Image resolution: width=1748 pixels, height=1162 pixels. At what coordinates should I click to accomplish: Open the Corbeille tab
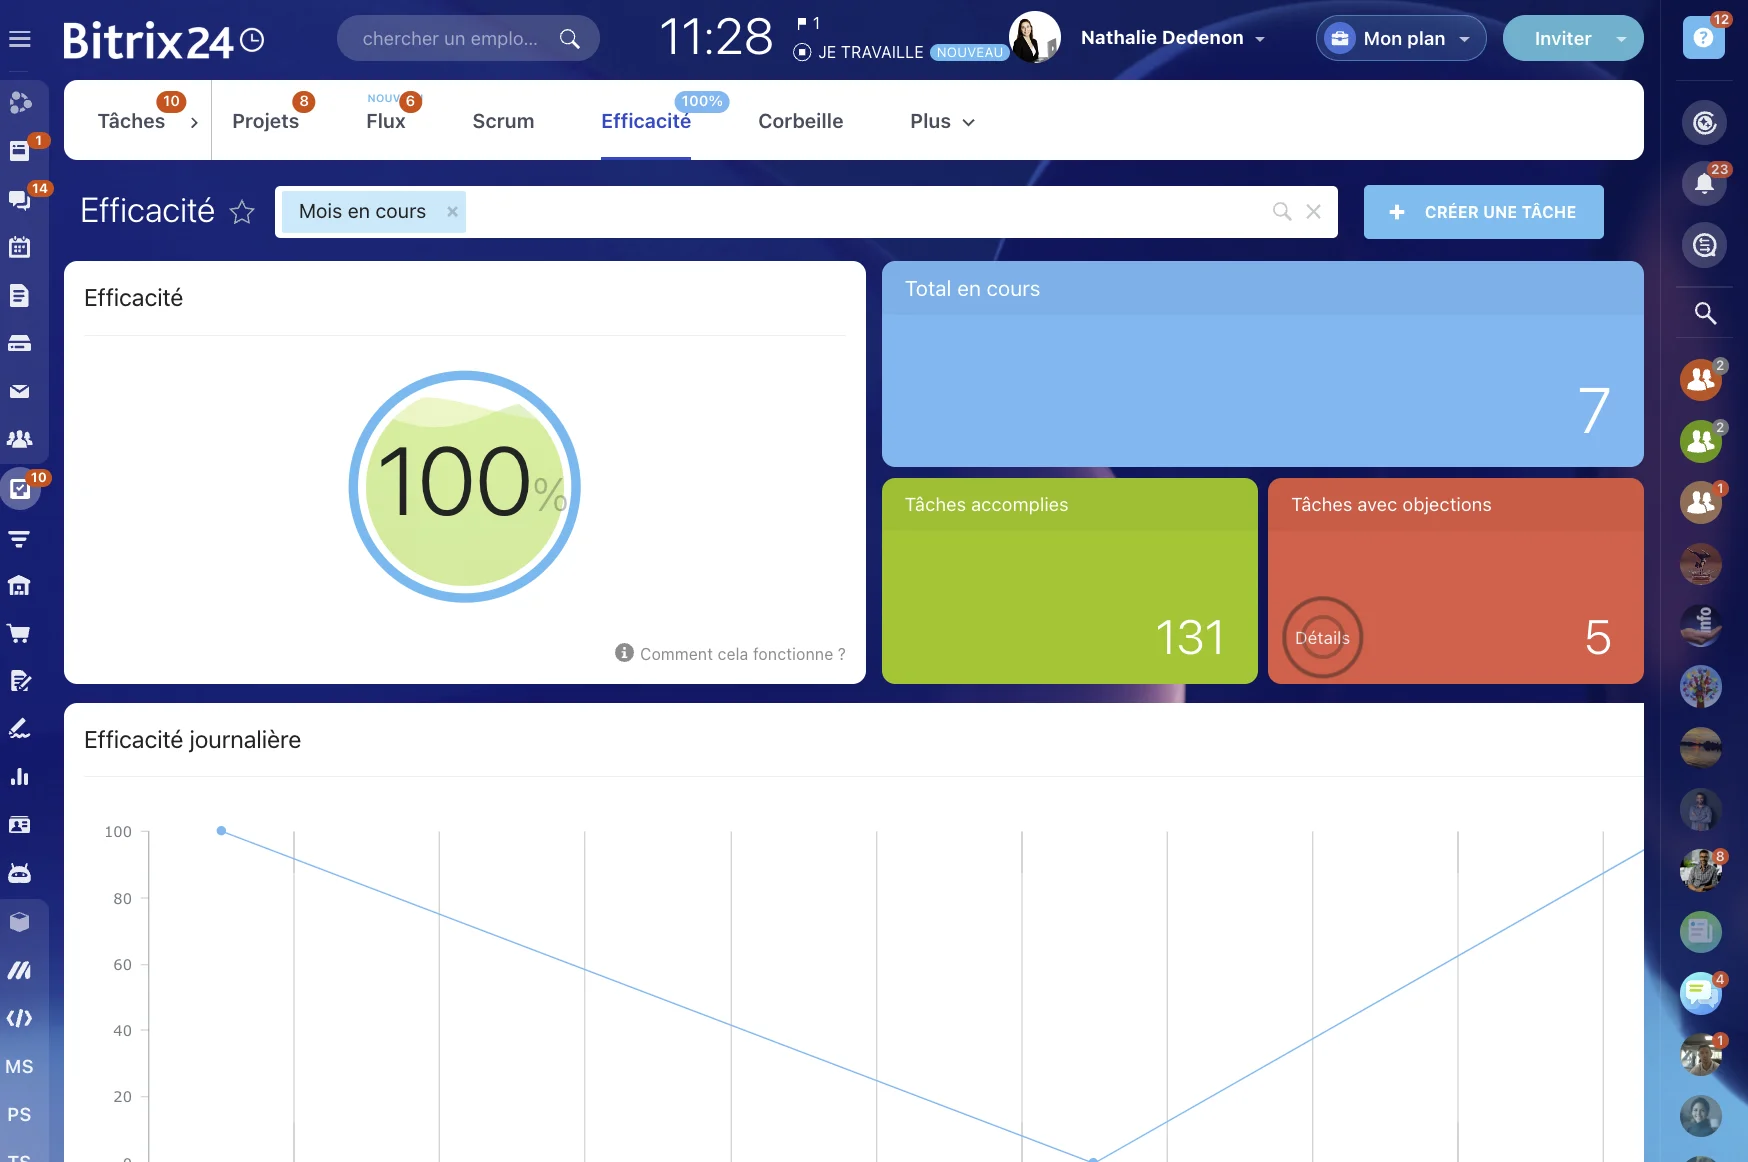click(x=800, y=121)
